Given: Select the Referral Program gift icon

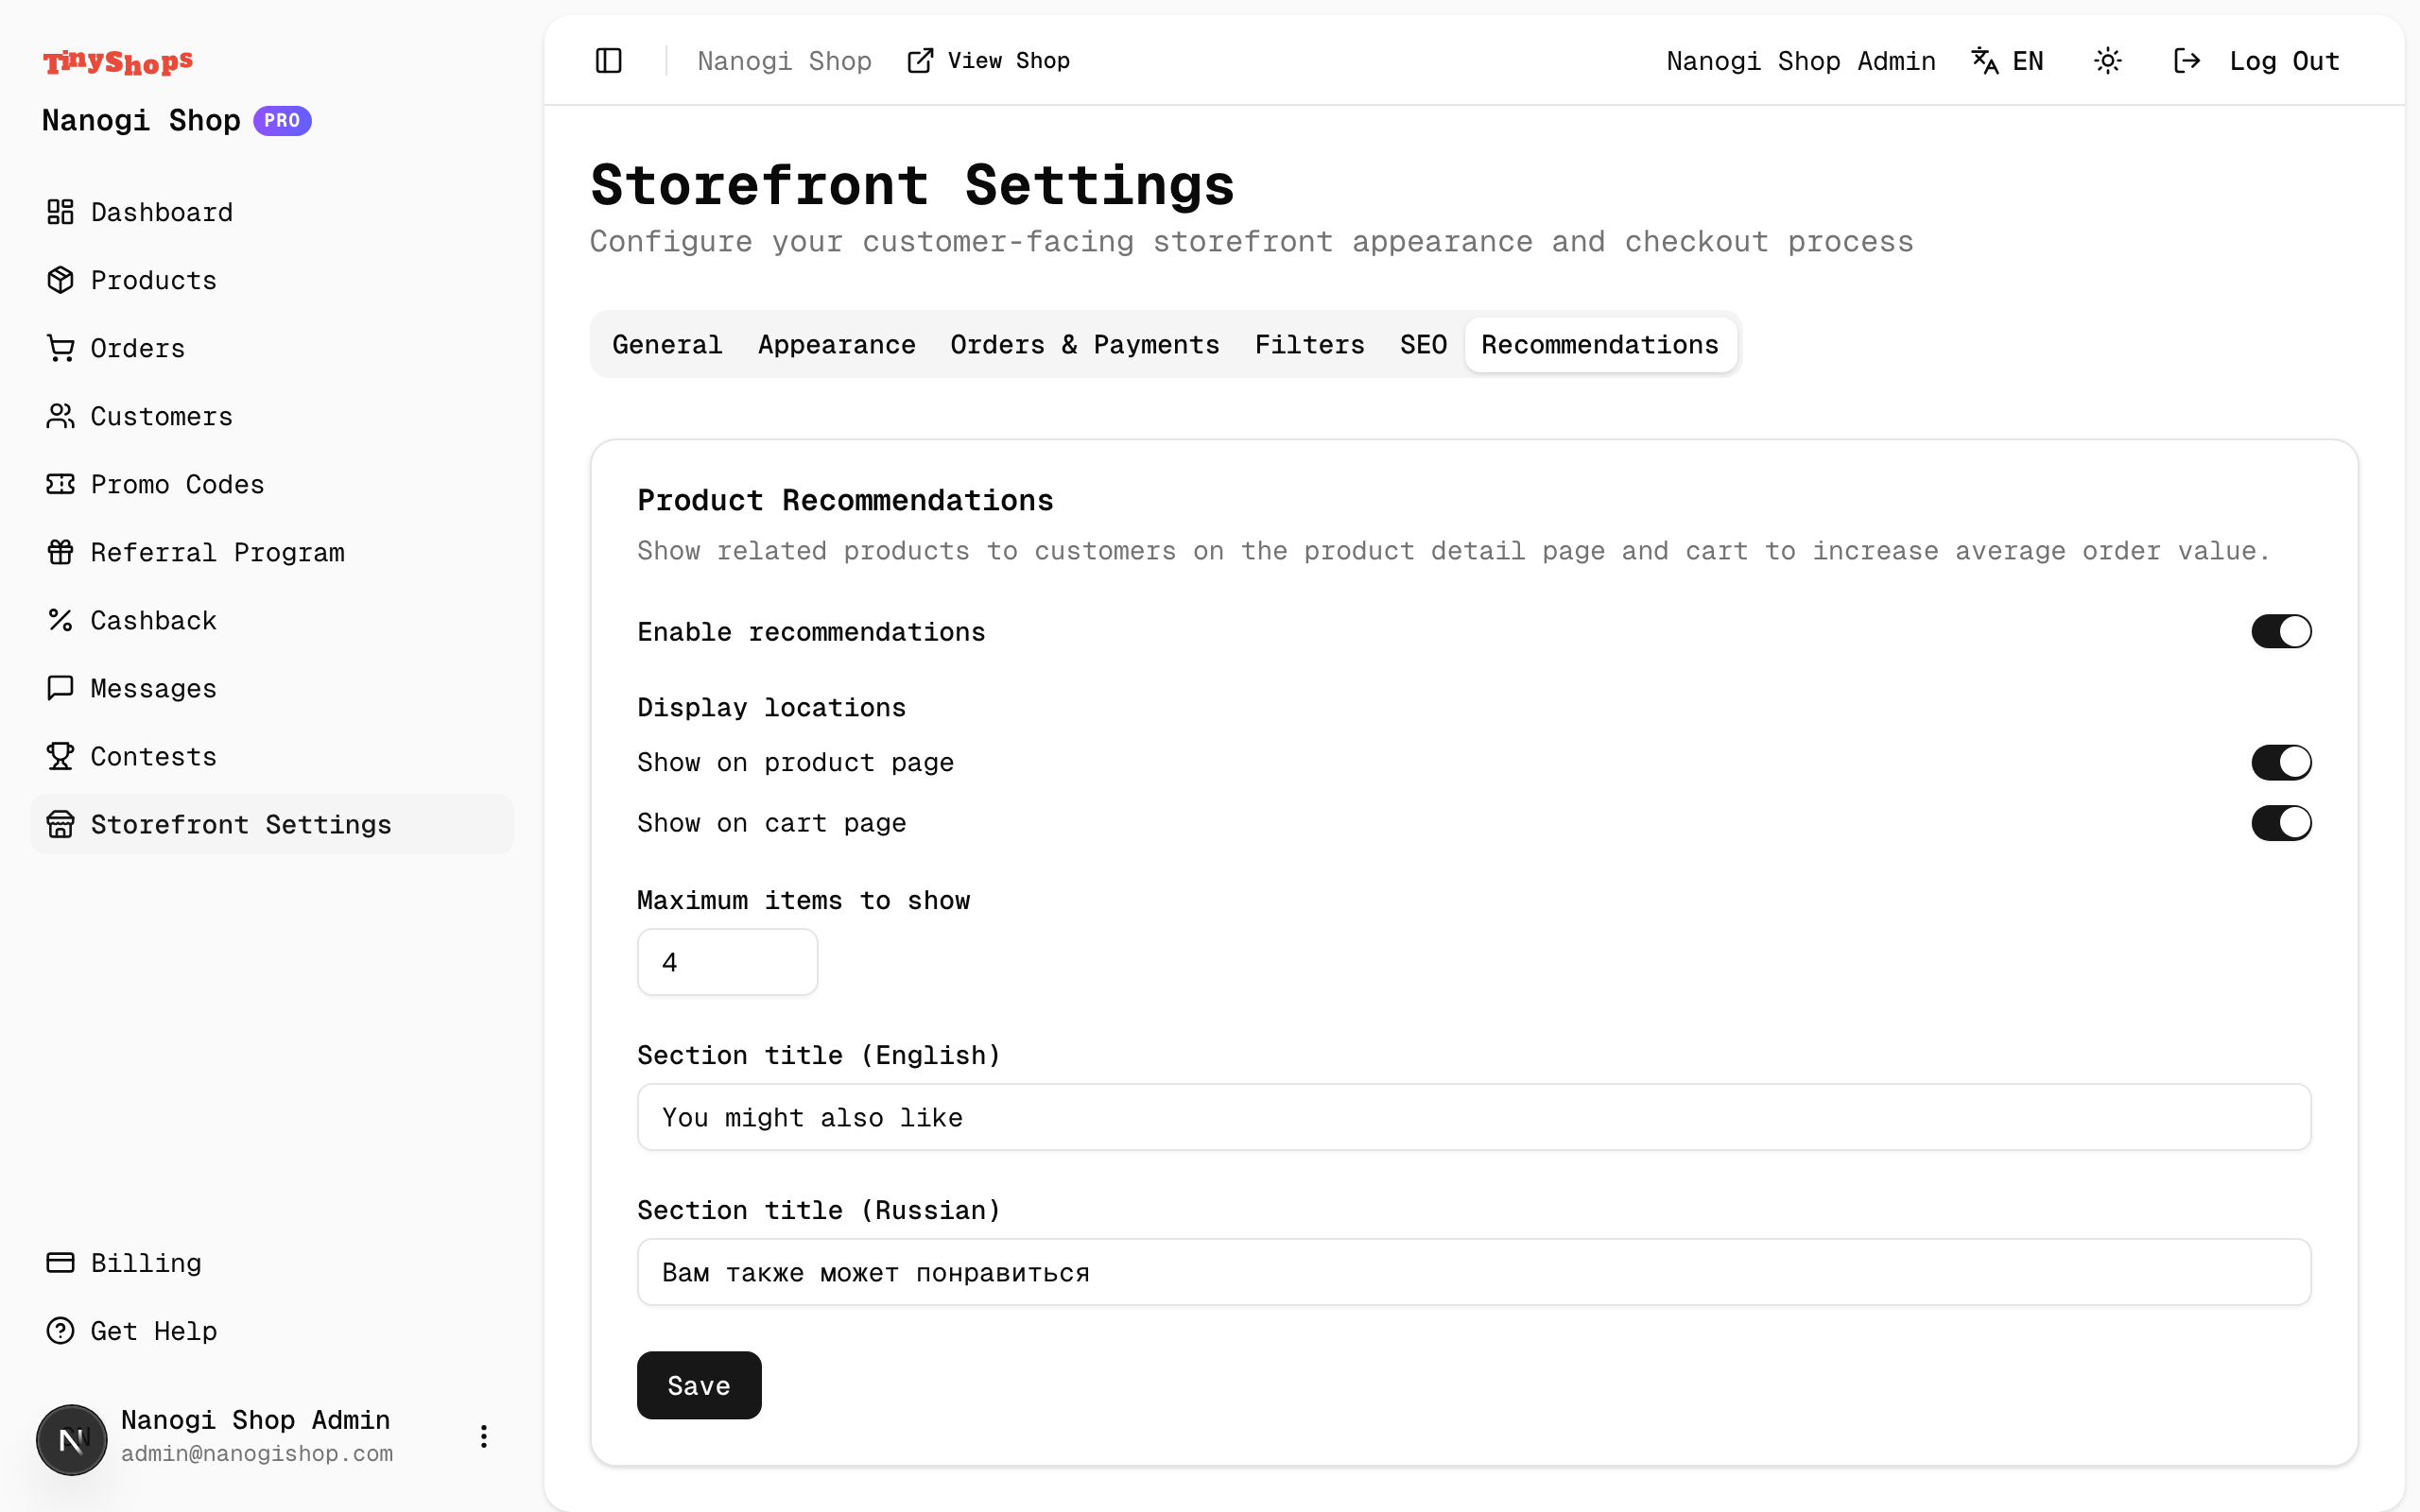Looking at the screenshot, I should coord(60,552).
